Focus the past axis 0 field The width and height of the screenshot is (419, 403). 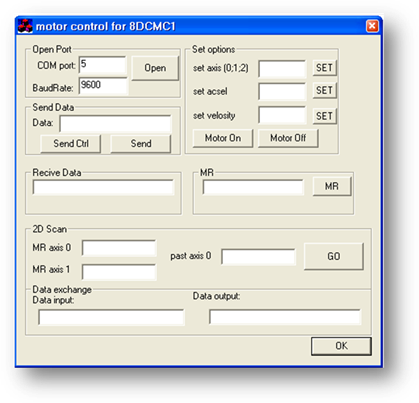point(258,257)
